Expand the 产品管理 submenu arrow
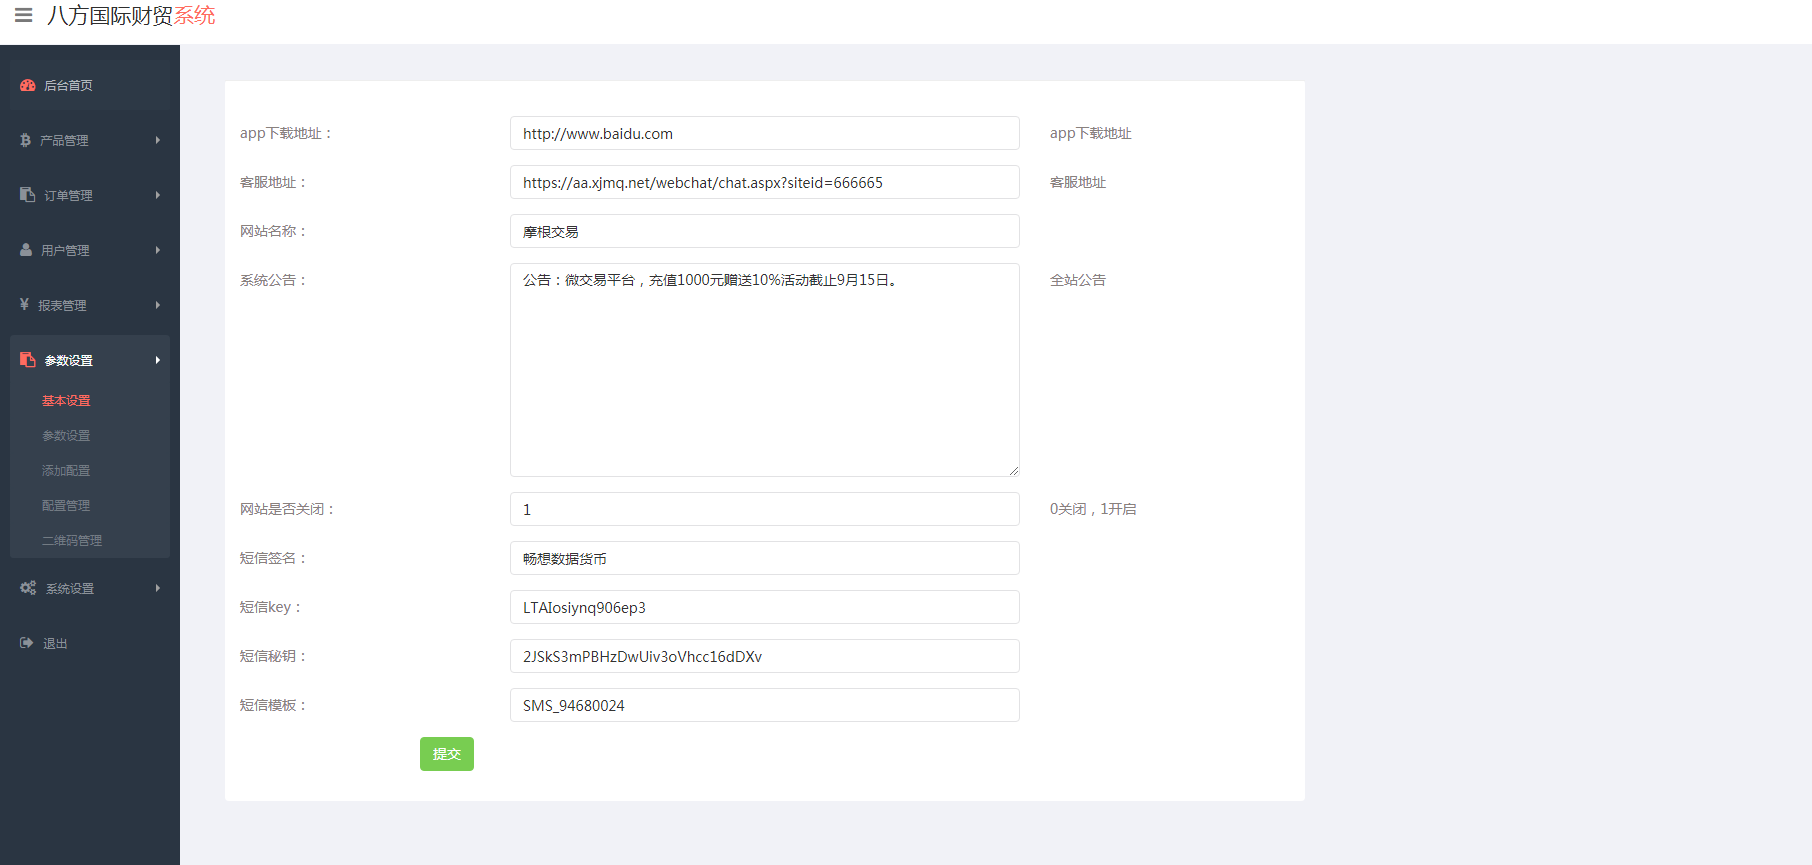 click(158, 140)
